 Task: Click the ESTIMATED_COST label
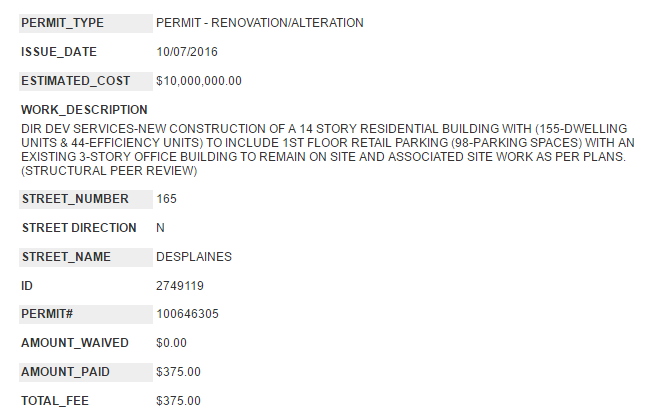(x=75, y=80)
